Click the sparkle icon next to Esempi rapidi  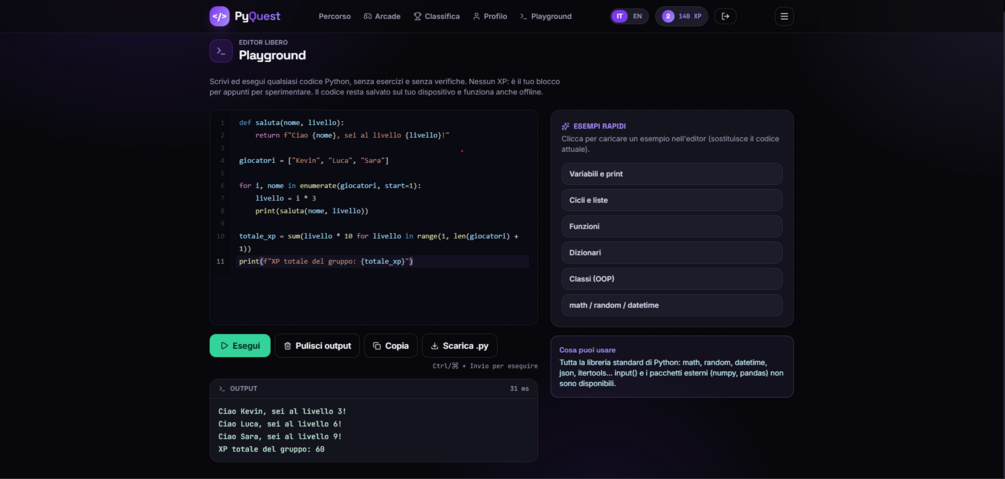(x=565, y=126)
